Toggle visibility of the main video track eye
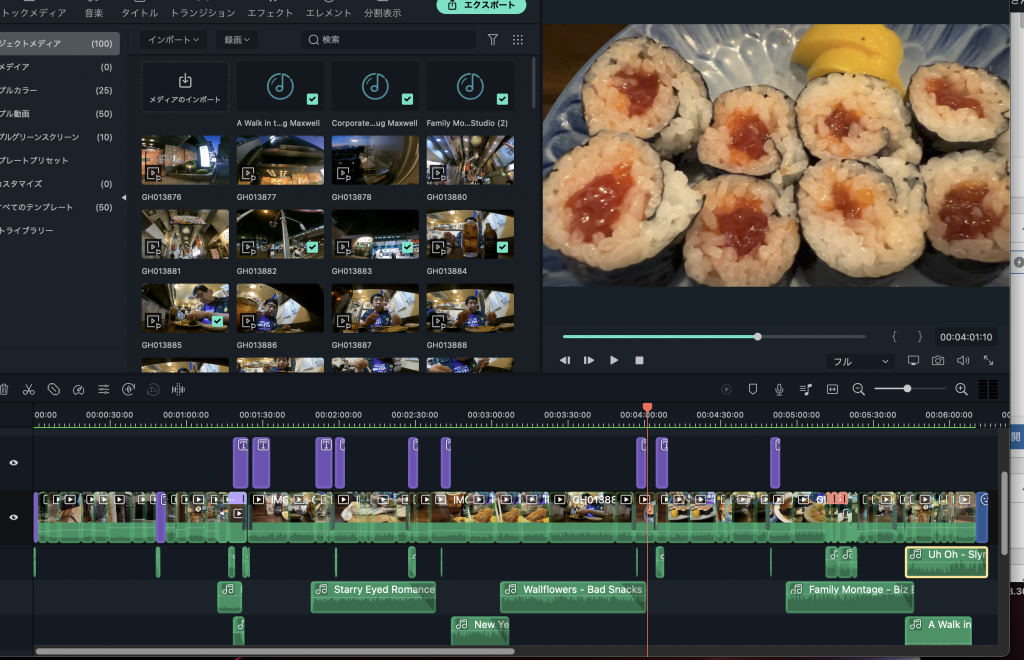Screen dimensions: 1024x660 click(14, 517)
